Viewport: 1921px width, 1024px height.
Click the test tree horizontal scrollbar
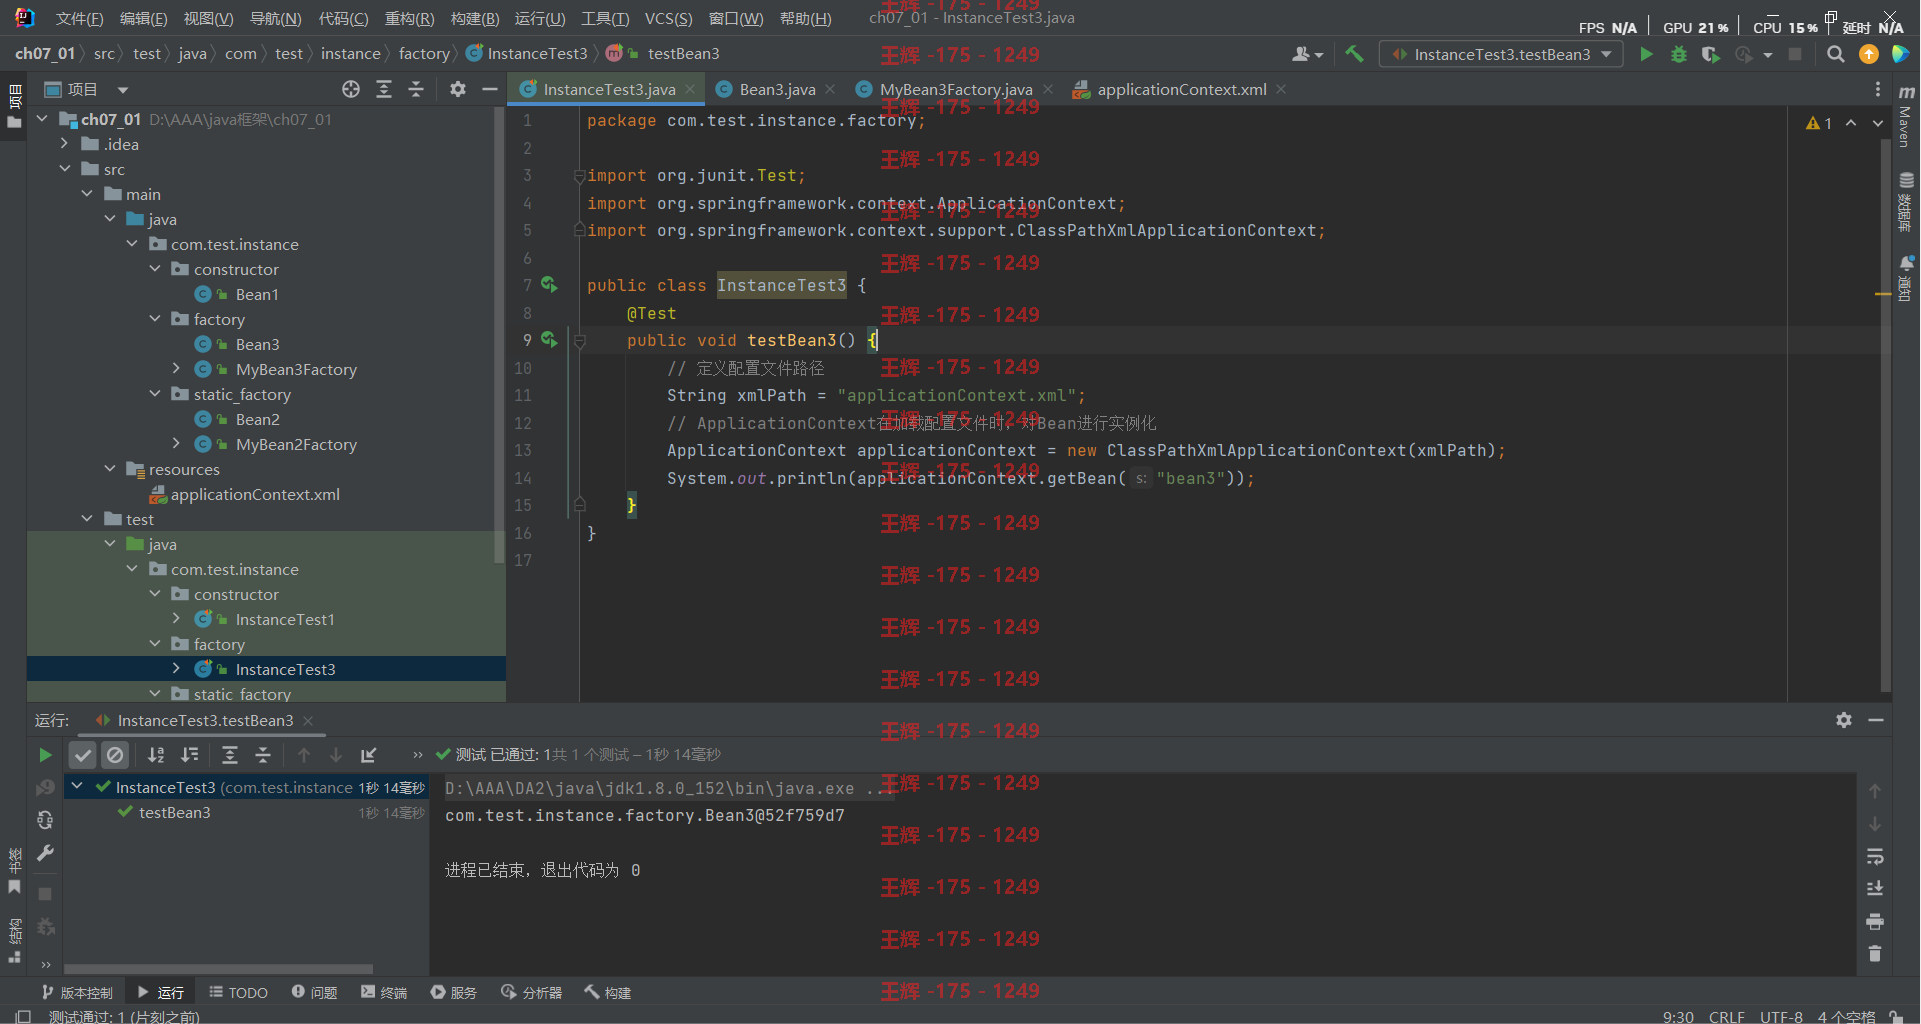tap(218, 969)
